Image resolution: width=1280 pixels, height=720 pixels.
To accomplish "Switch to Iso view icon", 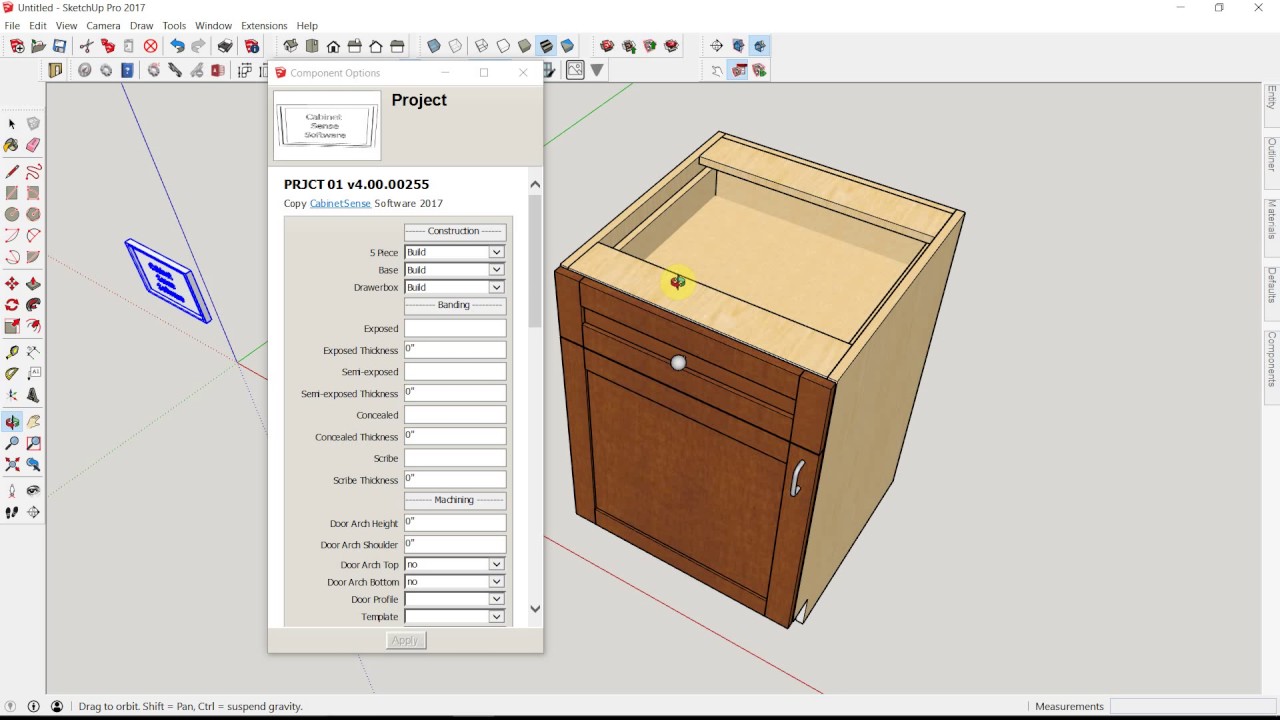I will [290, 46].
